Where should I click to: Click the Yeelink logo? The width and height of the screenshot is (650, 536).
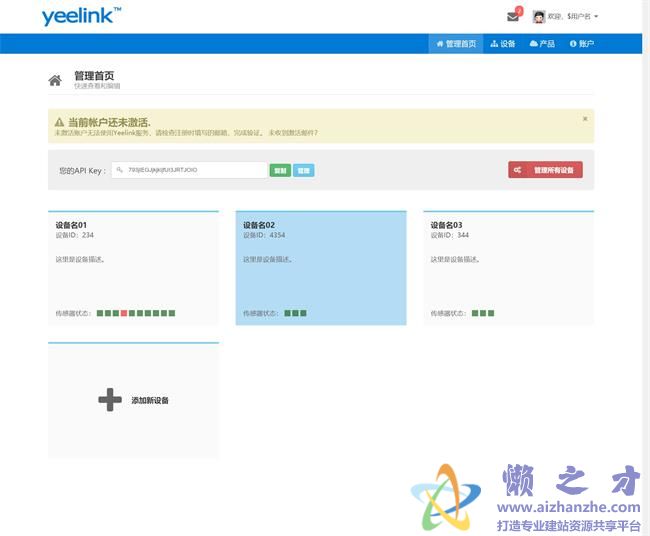coord(81,16)
